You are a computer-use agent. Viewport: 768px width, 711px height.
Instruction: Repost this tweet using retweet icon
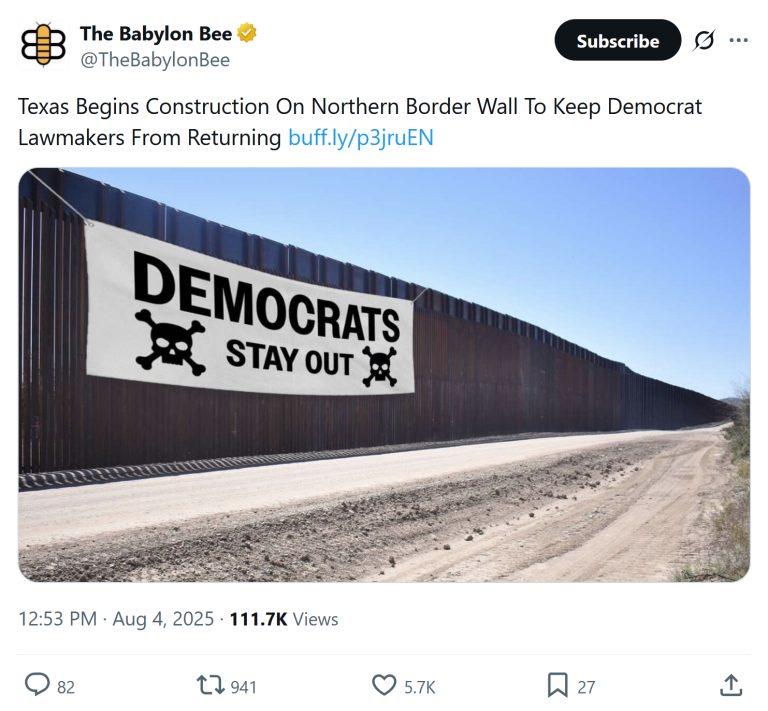(x=210, y=685)
